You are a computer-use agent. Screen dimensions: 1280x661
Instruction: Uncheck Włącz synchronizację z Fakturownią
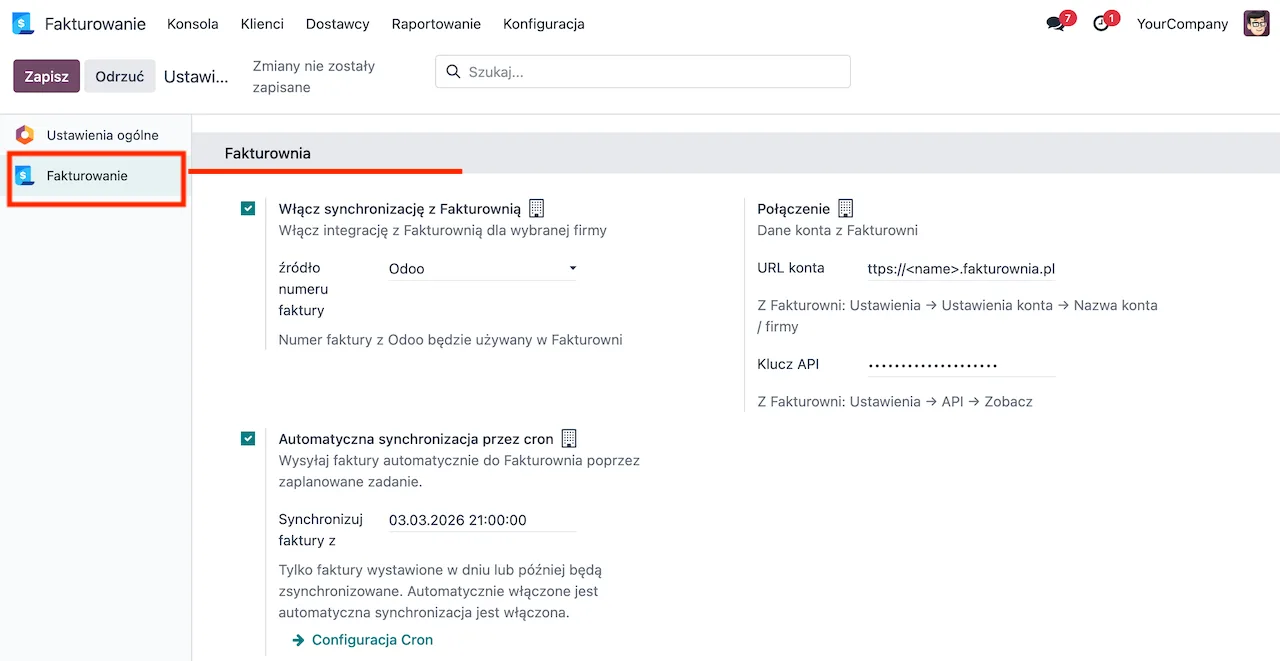click(247, 208)
